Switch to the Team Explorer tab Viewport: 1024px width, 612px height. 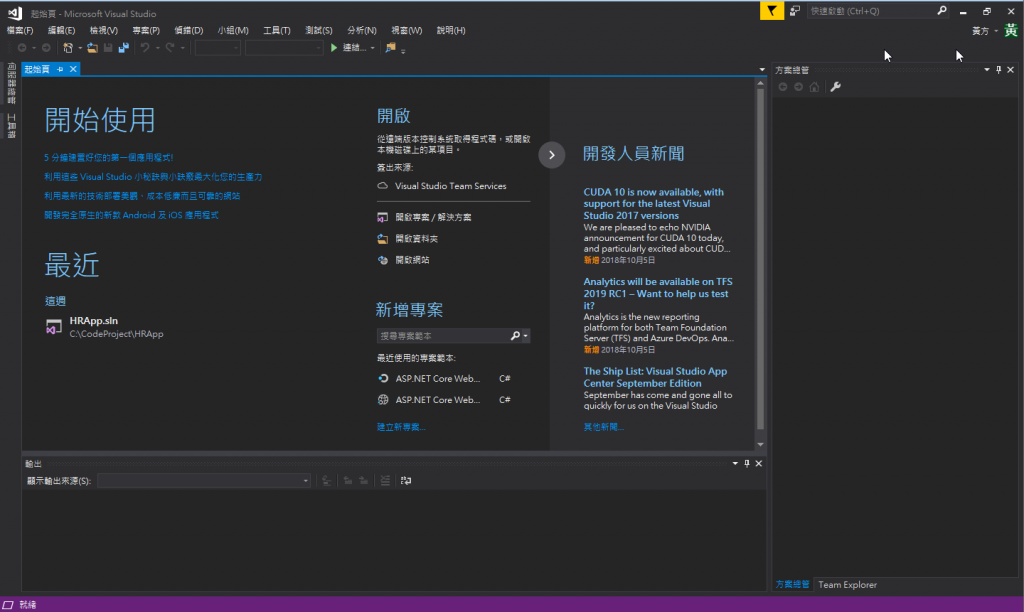pos(847,585)
